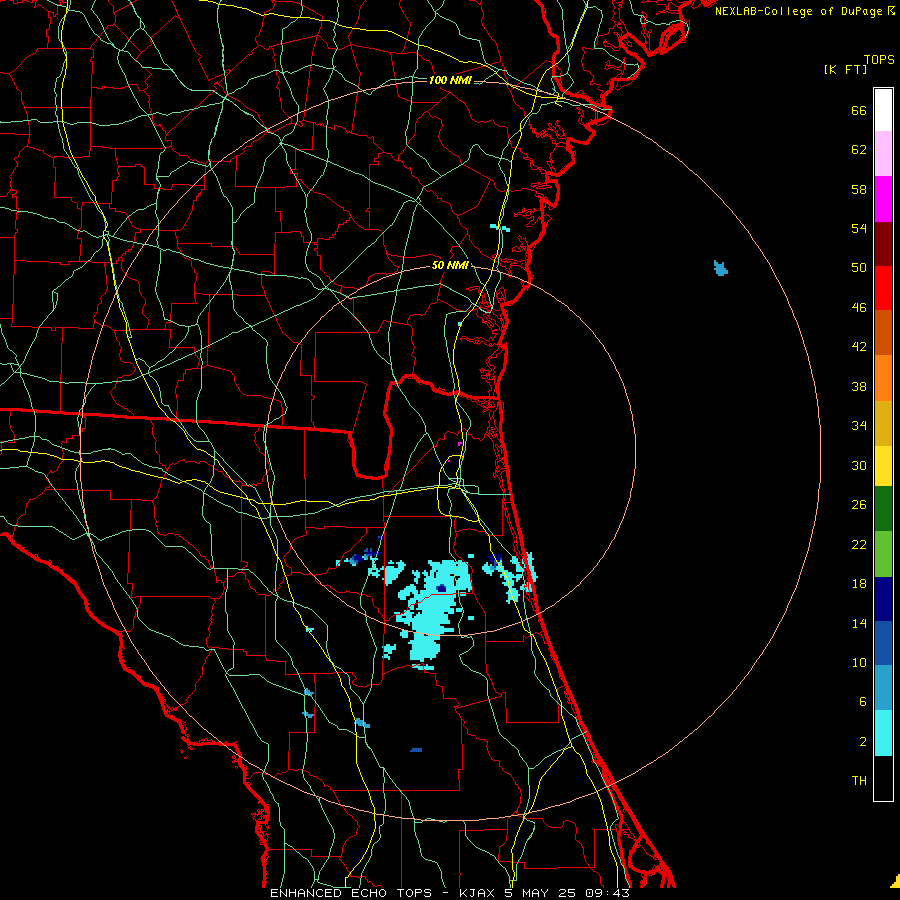The height and width of the screenshot is (900, 900).
Task: Click the navy blue spot inside the cyan echo mass
Action: pos(441,588)
